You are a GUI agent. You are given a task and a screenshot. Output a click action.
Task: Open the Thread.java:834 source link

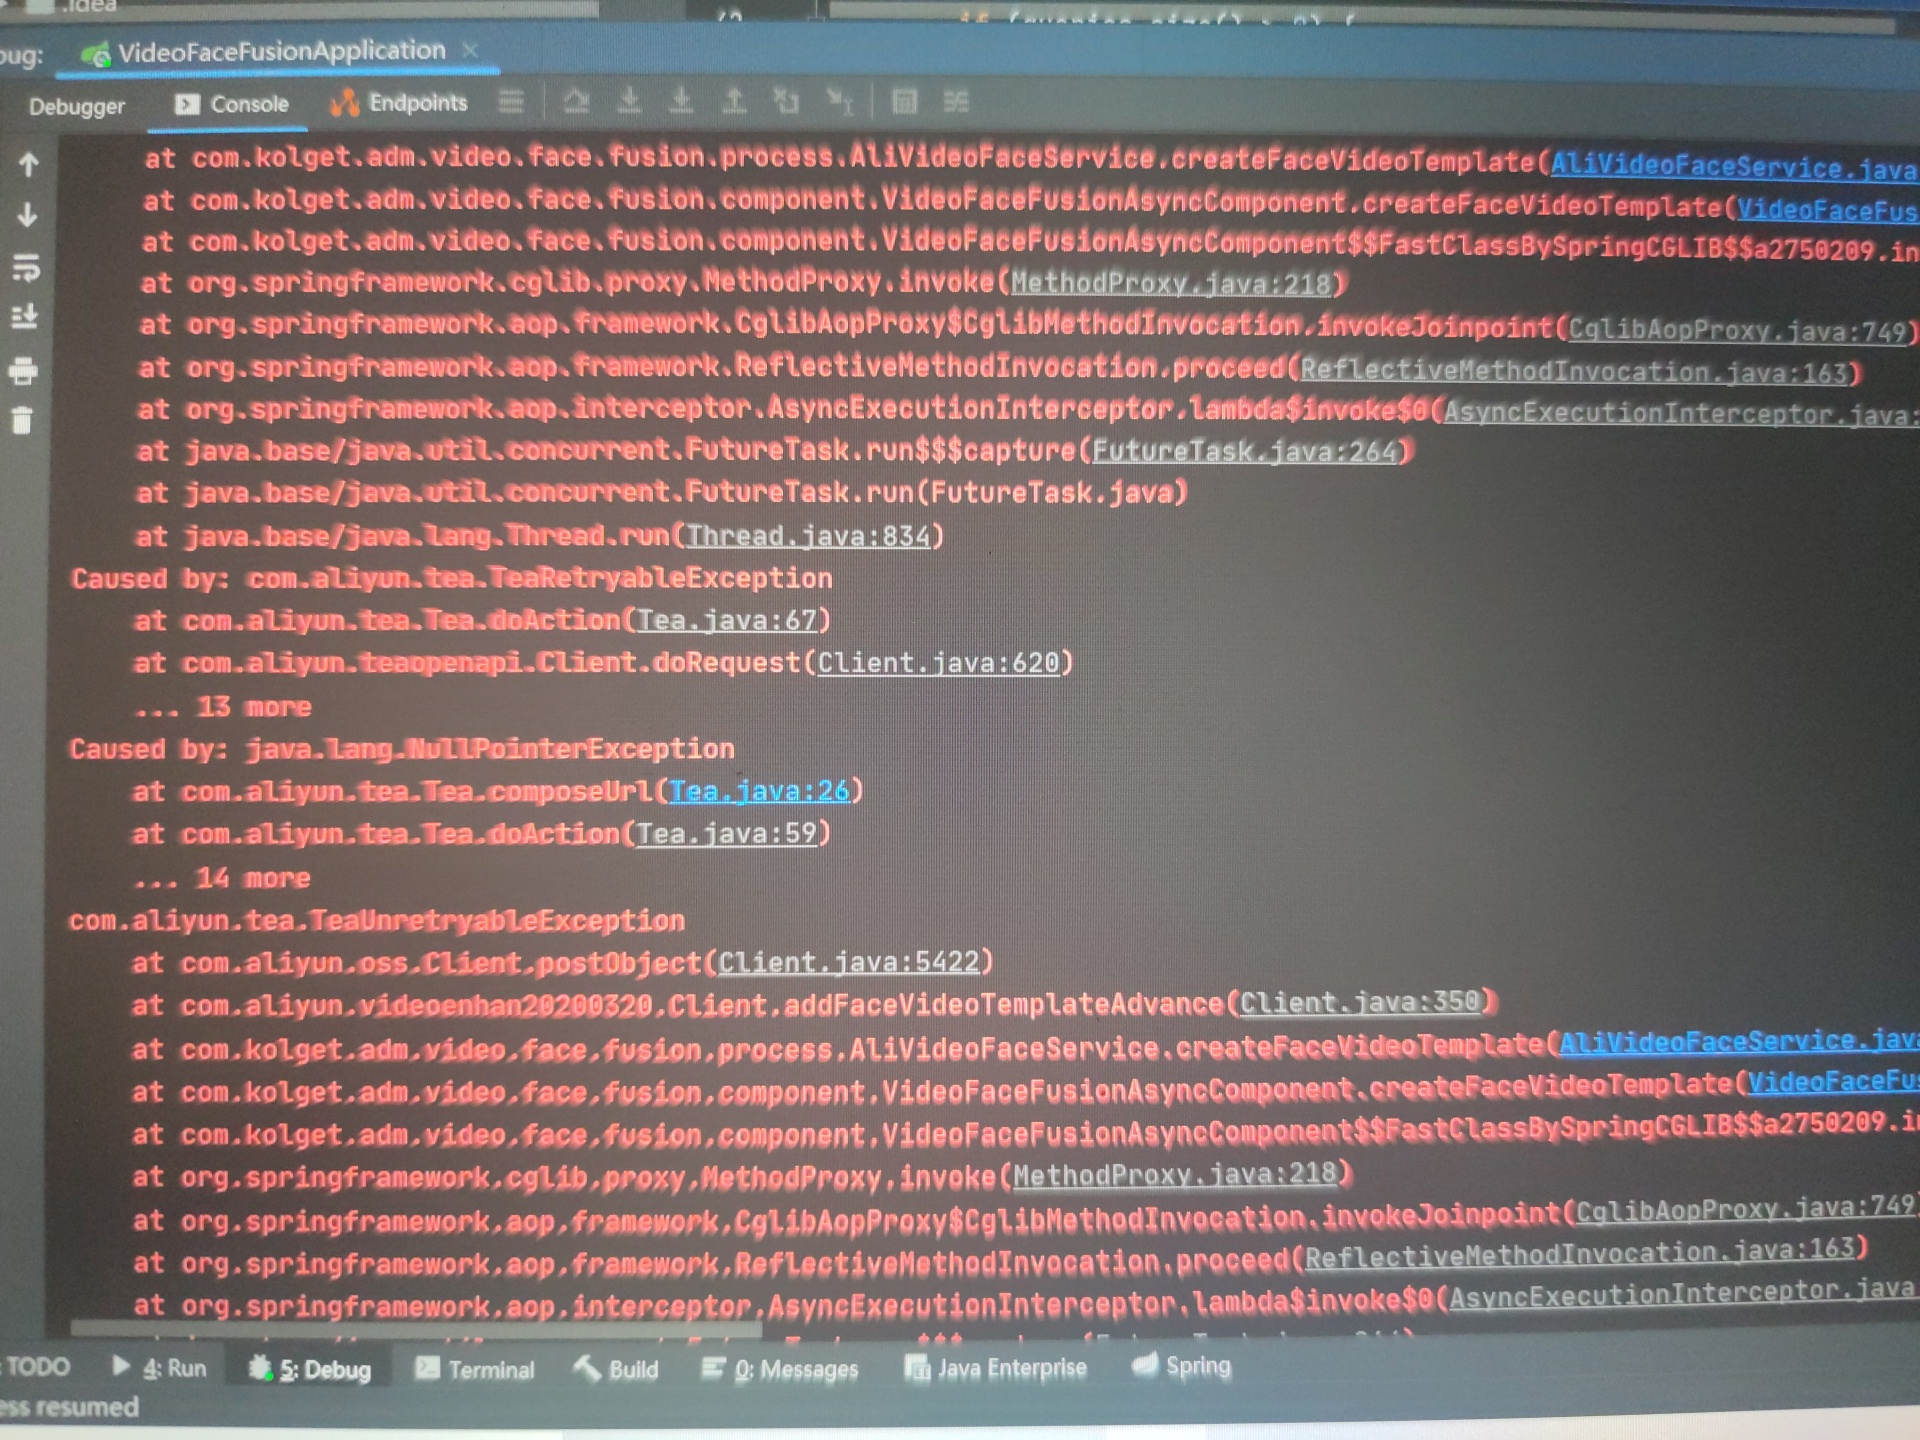[808, 536]
